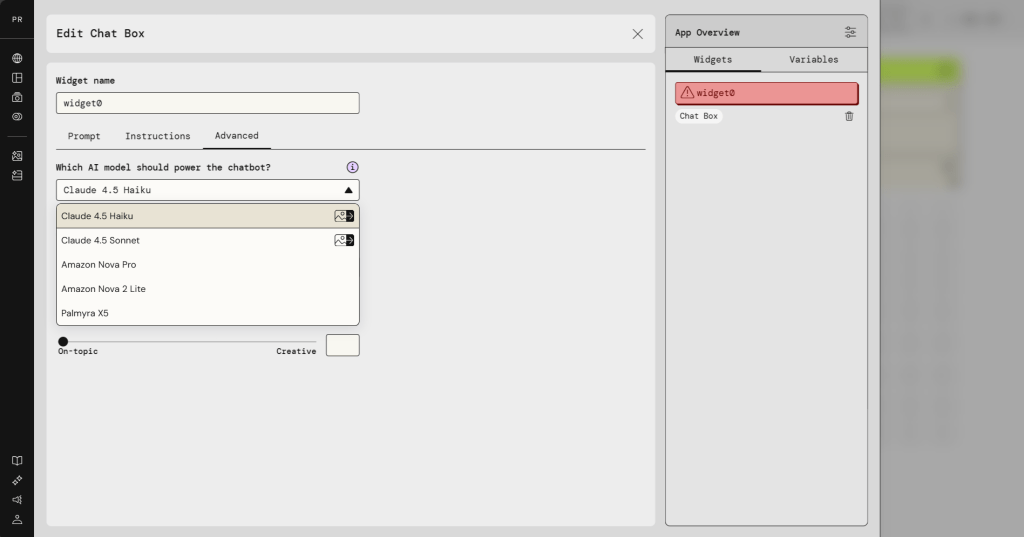Viewport: 1024px width, 537px height.
Task: Click the On-topic to Creative slider handle
Action: [63, 342]
